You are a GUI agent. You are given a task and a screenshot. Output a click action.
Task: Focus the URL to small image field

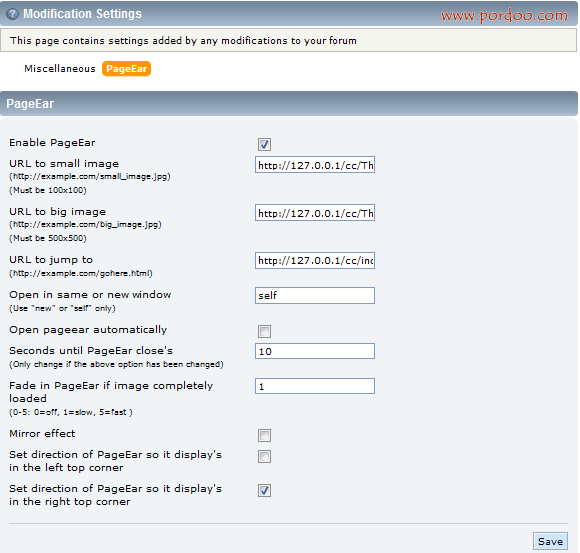pos(315,165)
